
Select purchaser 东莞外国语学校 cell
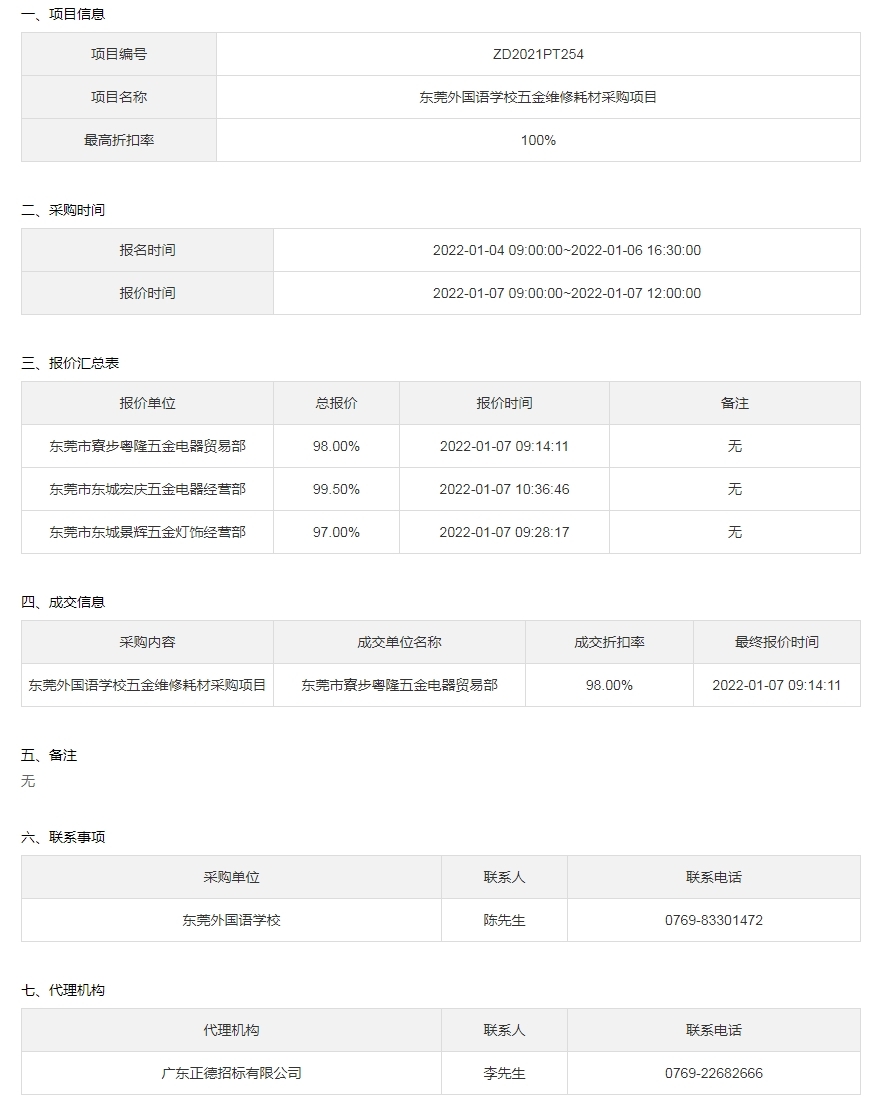click(x=231, y=920)
